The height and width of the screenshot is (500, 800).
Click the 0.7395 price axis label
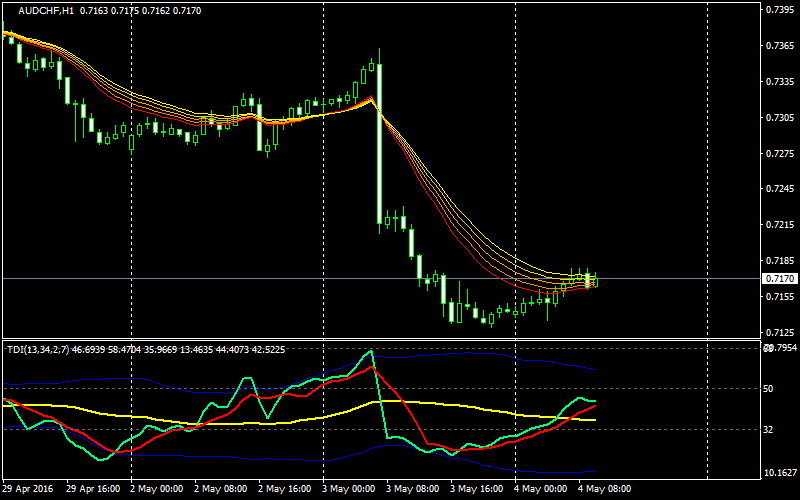coord(778,10)
